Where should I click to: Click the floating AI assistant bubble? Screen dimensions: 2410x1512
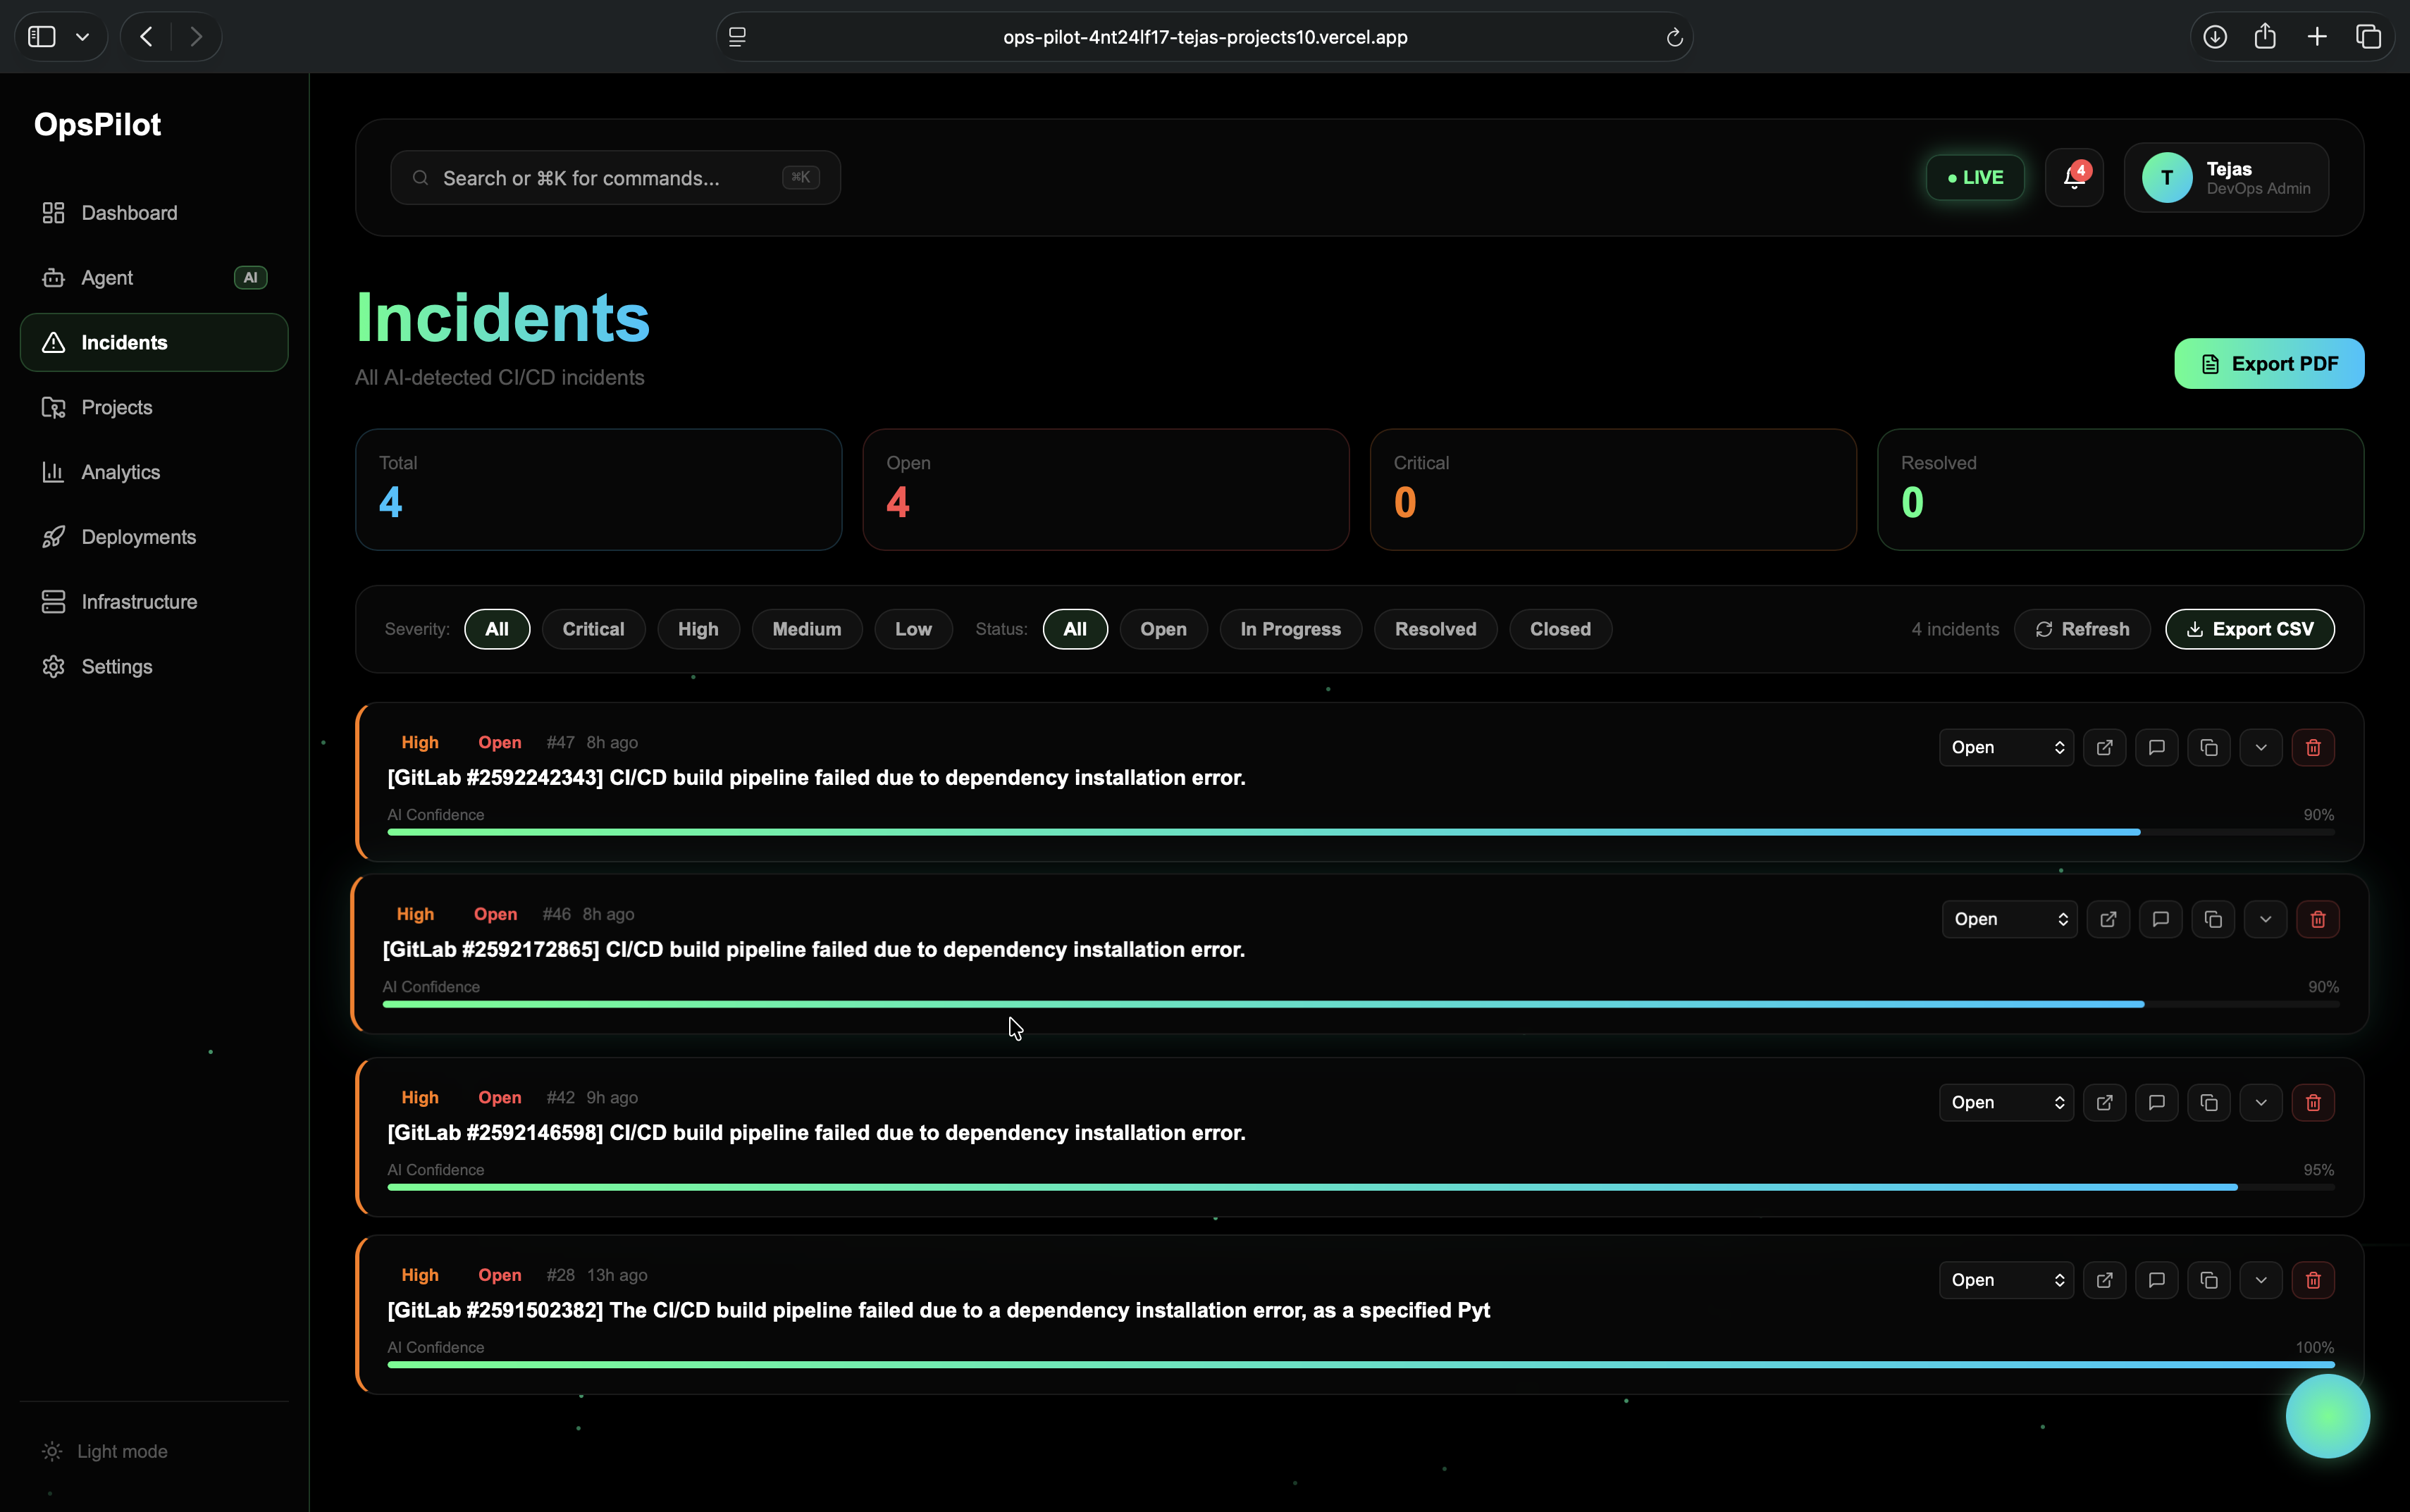tap(2327, 1415)
